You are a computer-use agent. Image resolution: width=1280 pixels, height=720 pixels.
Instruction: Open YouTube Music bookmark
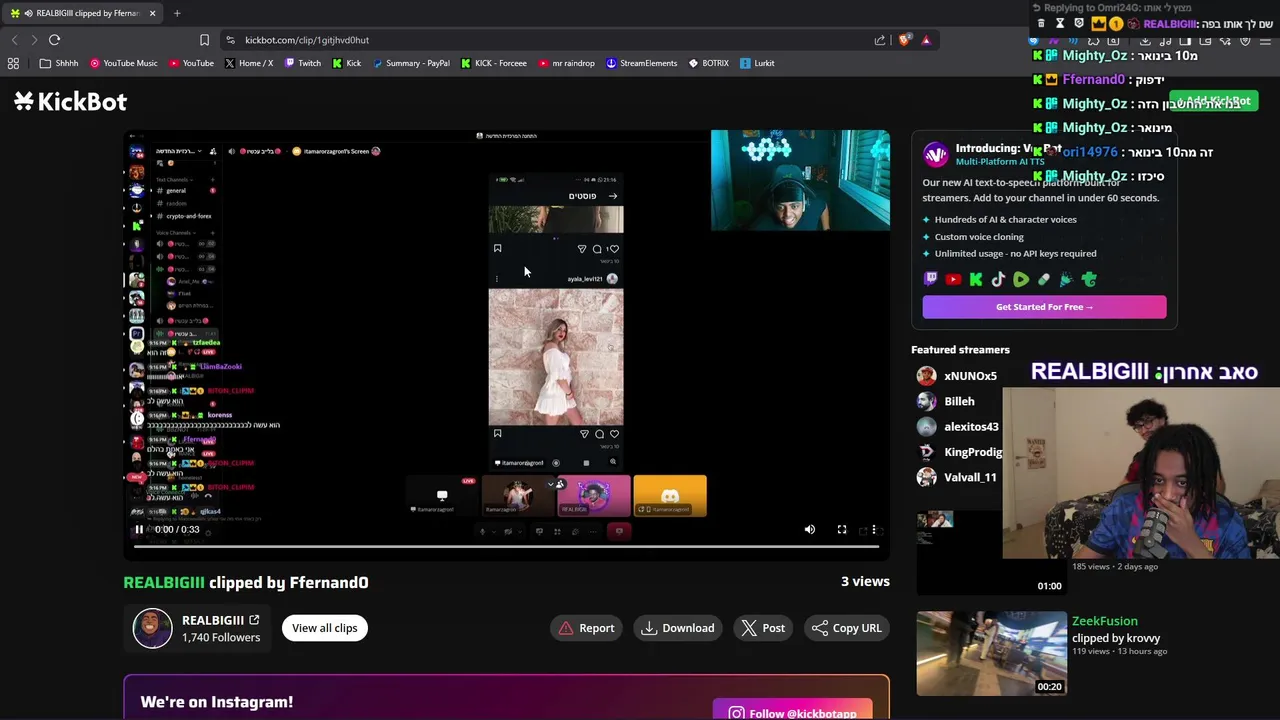124,63
